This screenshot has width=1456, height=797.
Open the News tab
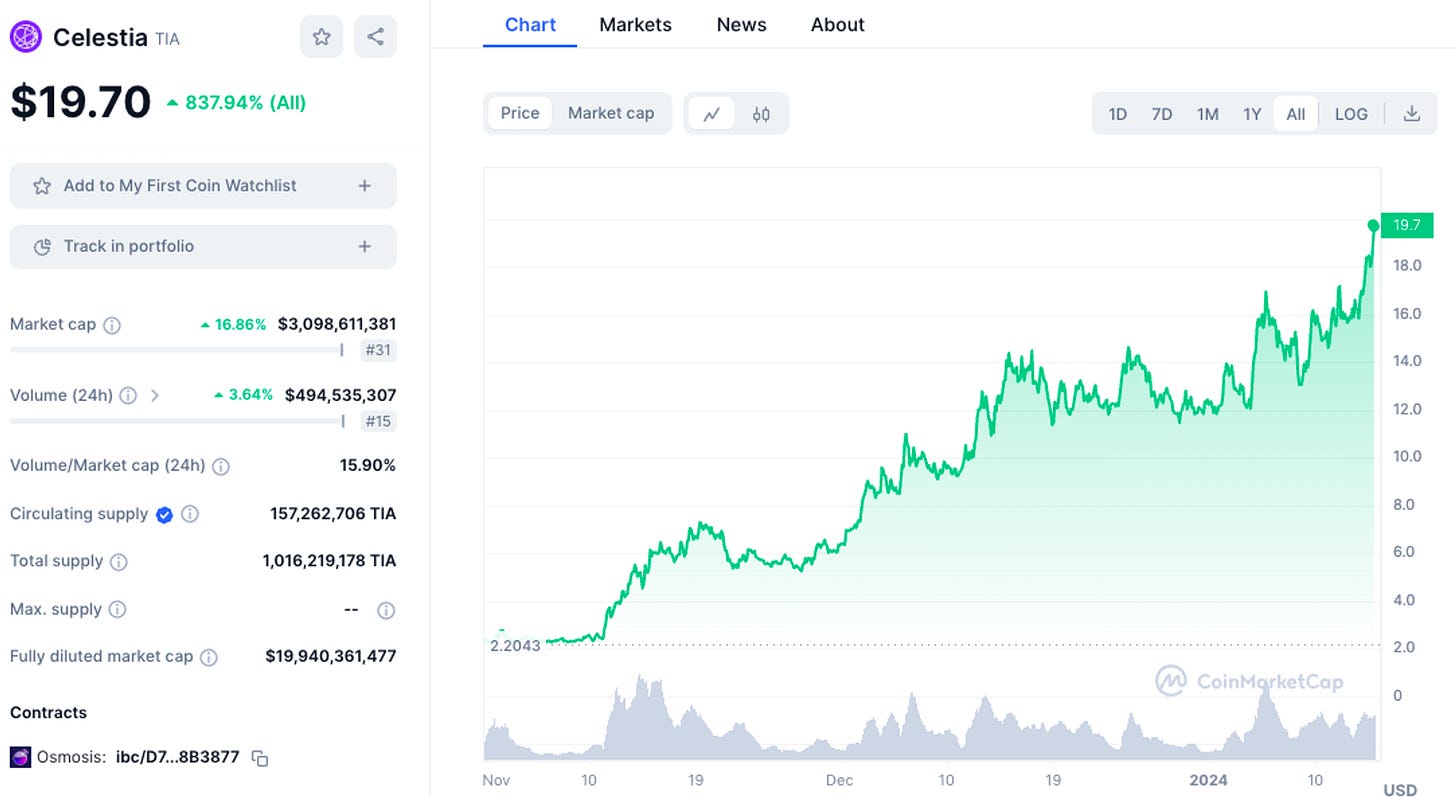(742, 25)
